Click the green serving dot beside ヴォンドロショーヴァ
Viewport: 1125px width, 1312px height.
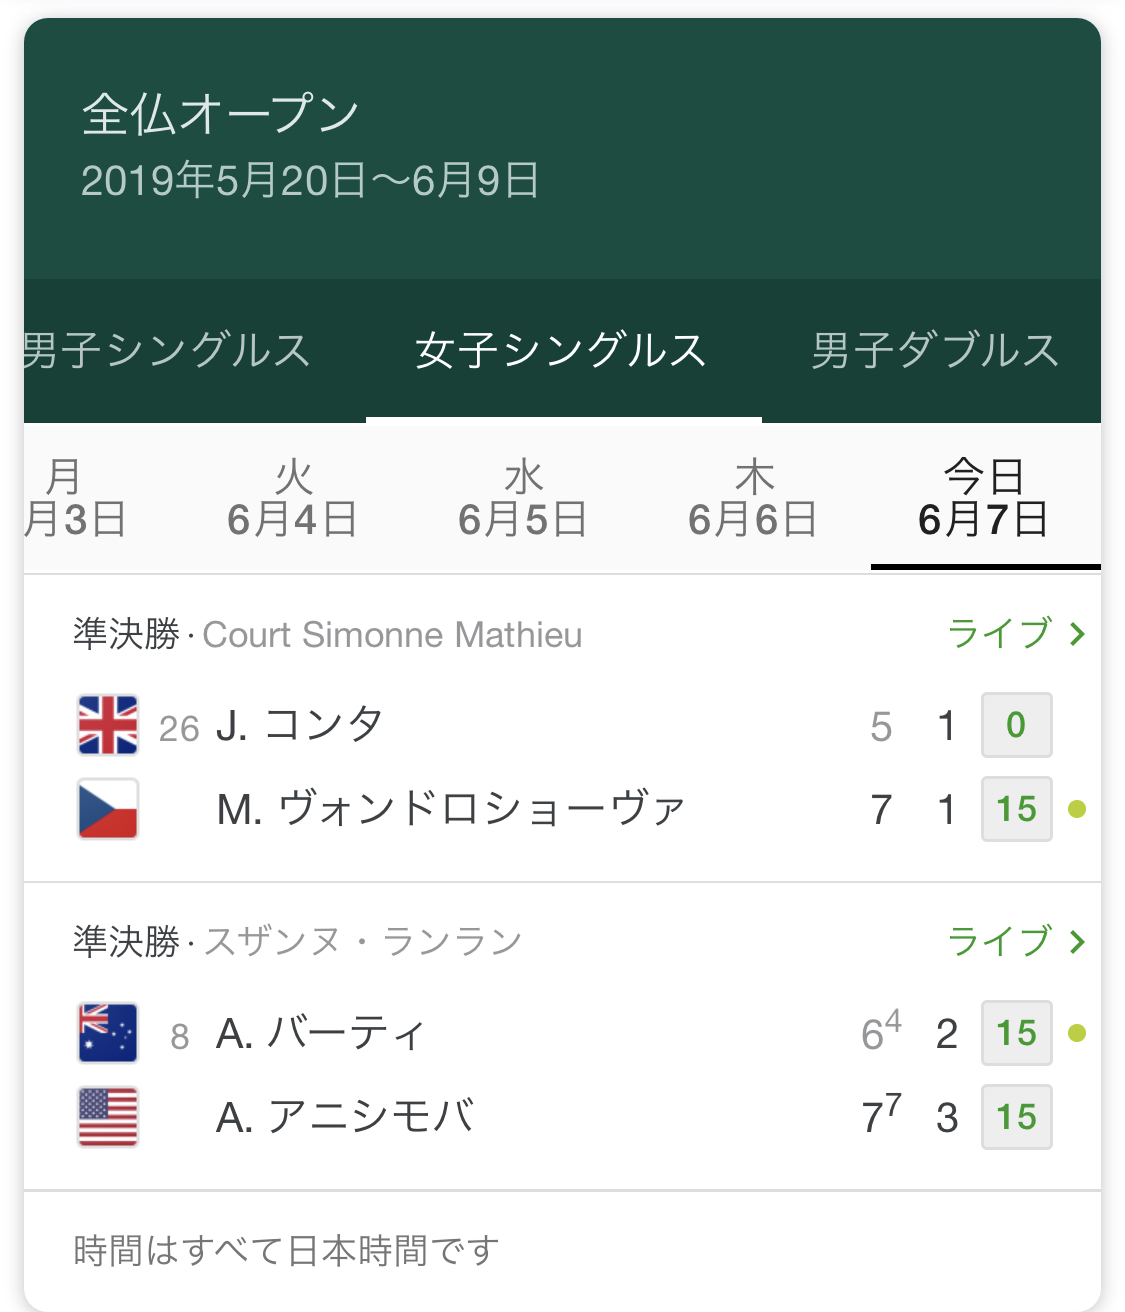1077,809
